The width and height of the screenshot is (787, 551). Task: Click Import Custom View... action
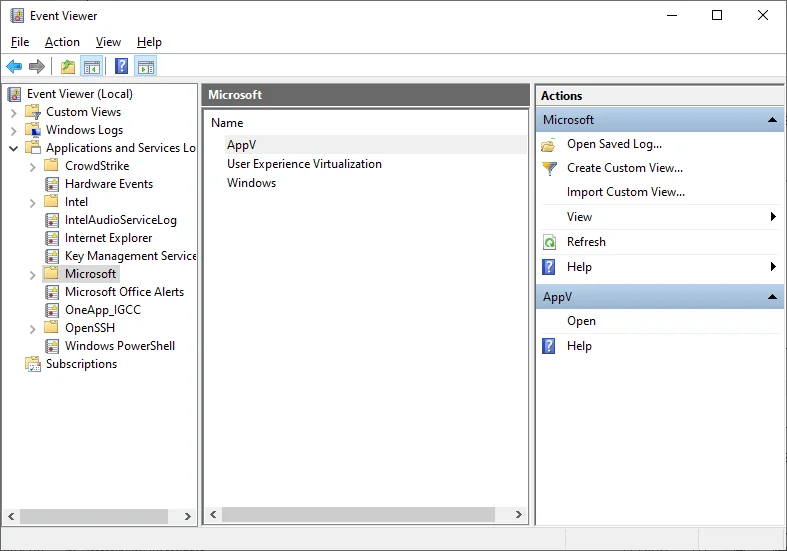[x=626, y=192]
